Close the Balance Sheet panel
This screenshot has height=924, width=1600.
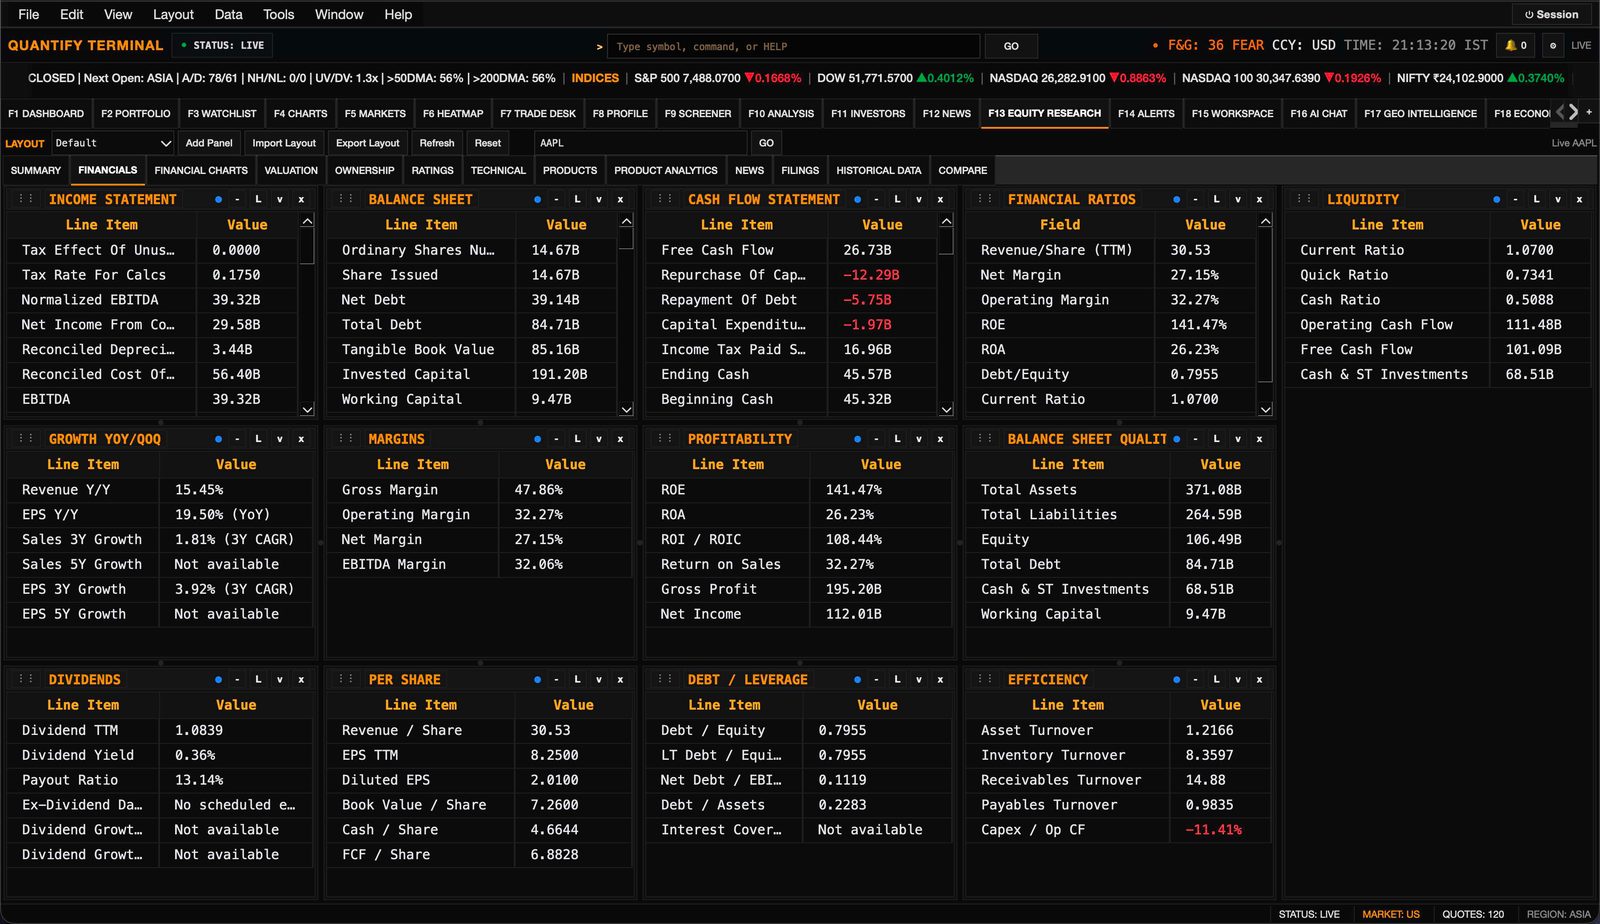pos(620,199)
